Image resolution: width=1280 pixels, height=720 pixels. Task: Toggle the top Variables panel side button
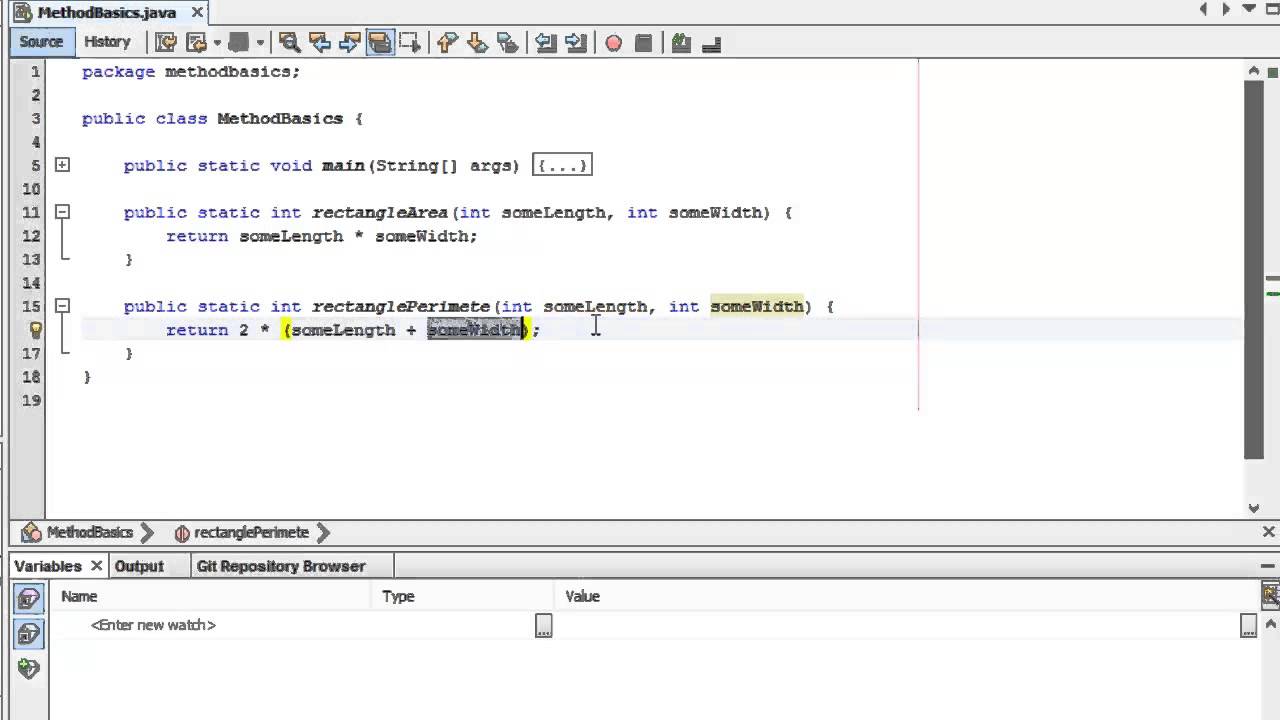[x=29, y=599]
